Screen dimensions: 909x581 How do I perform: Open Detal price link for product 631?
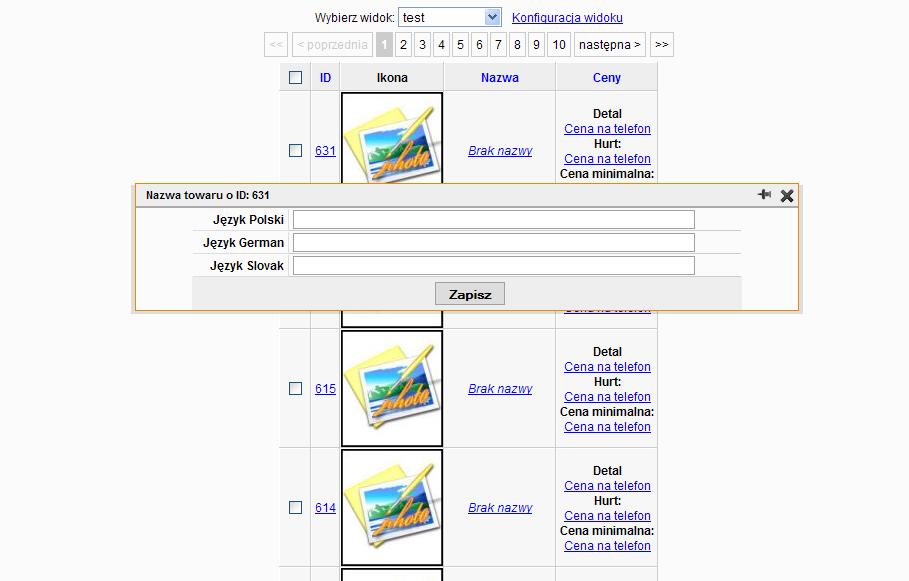click(x=608, y=129)
